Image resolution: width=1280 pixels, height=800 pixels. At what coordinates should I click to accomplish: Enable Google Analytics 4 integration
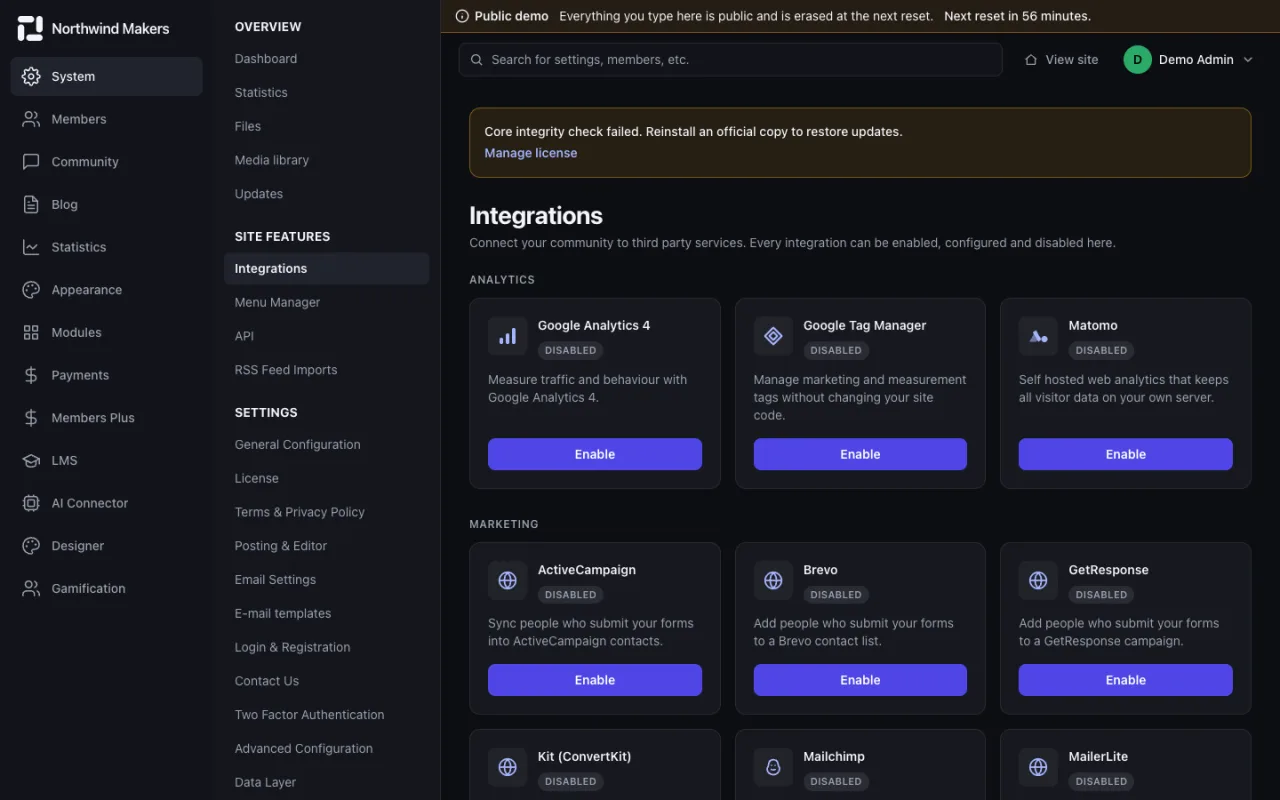(595, 454)
